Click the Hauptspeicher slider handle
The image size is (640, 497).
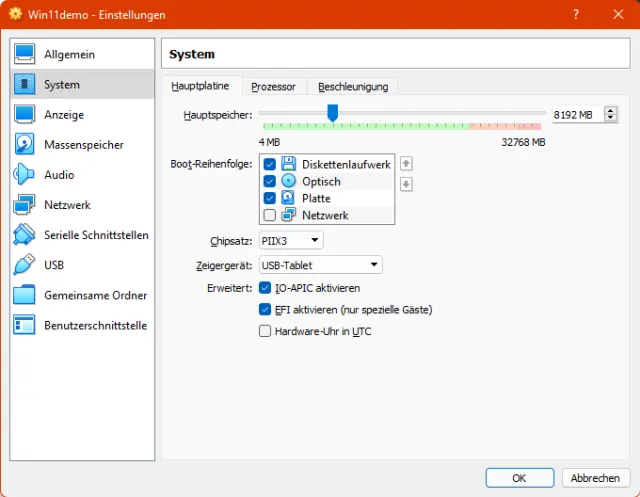(333, 113)
